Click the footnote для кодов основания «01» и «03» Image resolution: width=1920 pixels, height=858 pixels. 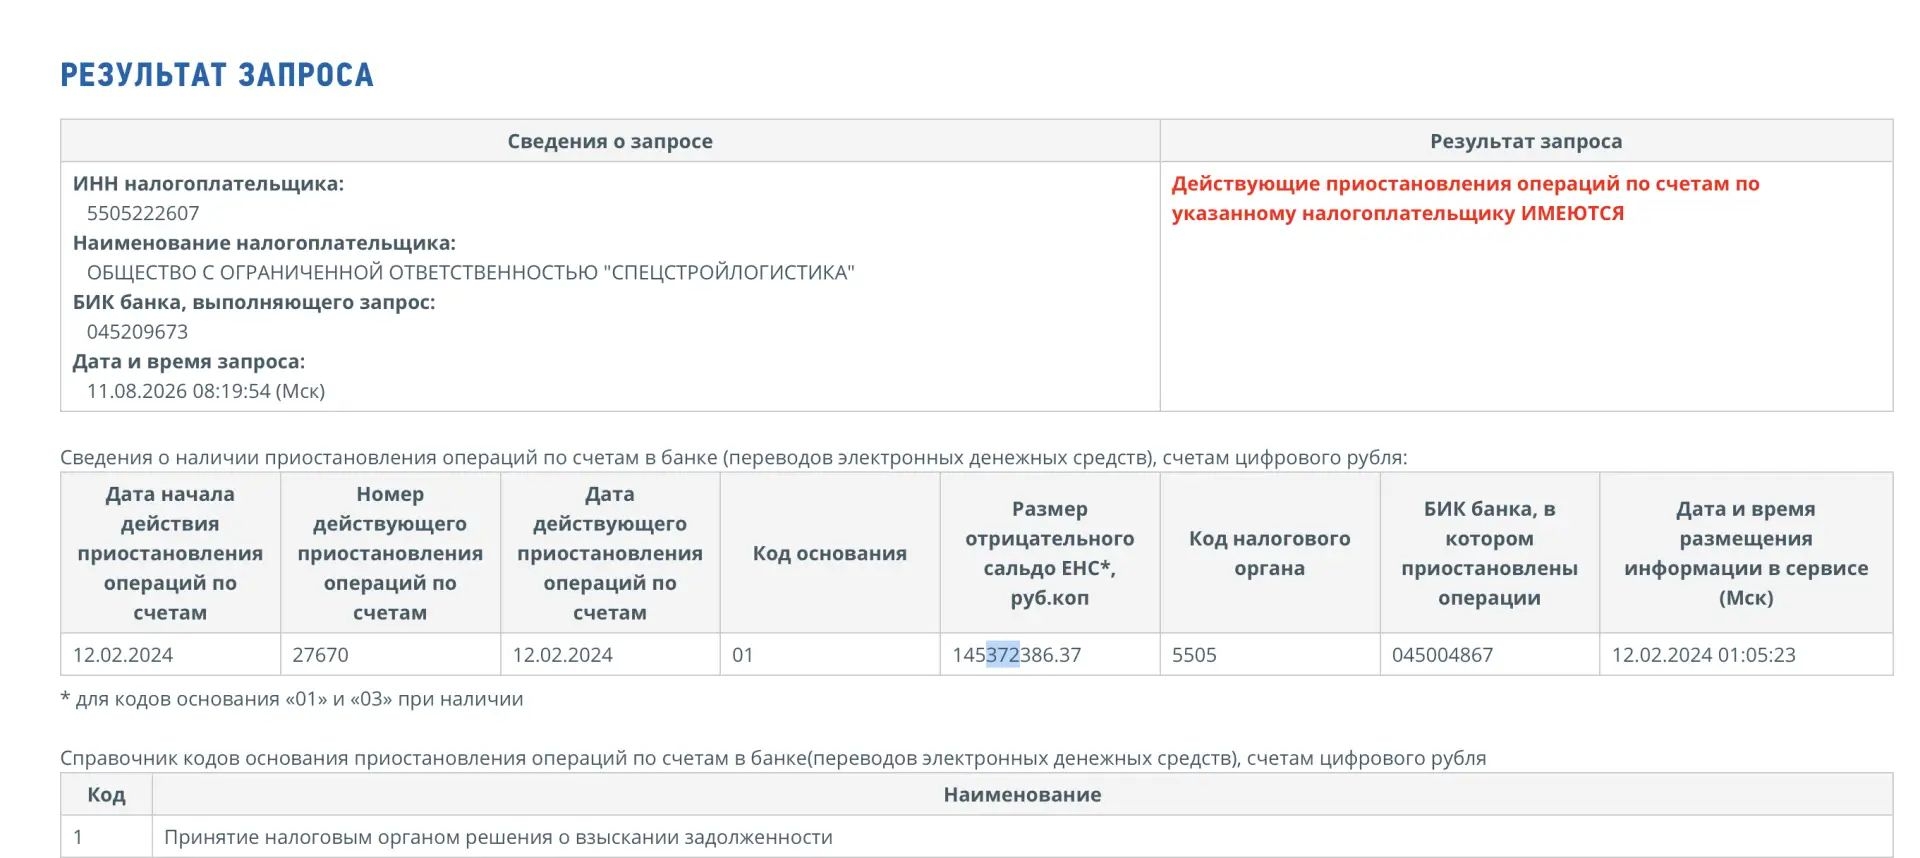point(292,699)
